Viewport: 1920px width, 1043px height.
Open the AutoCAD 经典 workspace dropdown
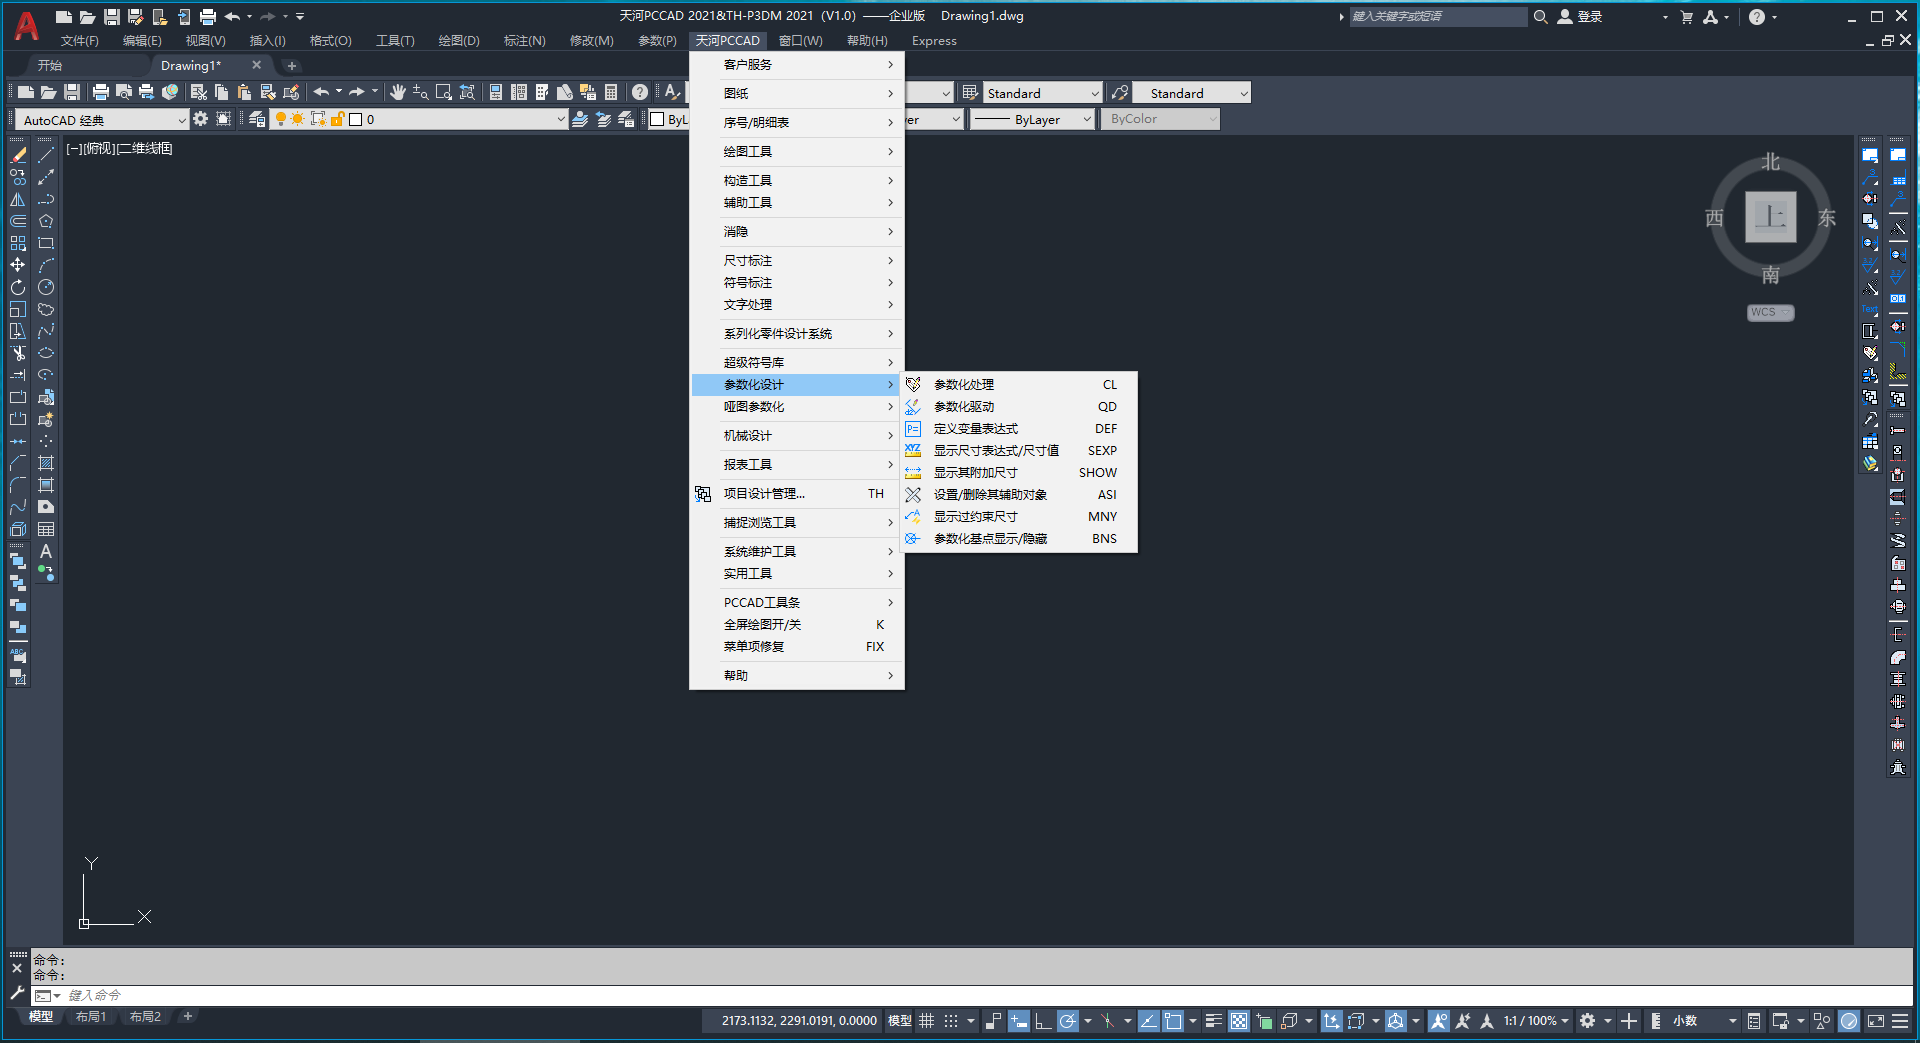(102, 120)
